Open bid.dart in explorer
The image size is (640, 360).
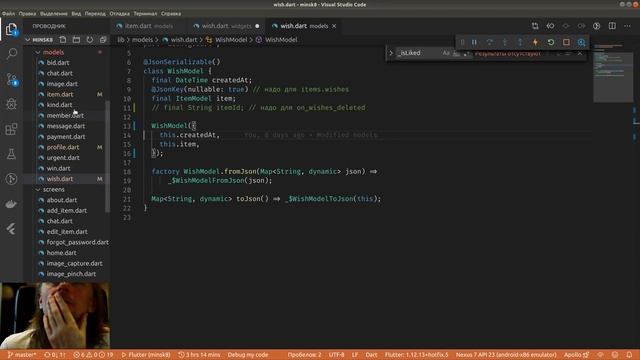[x=58, y=62]
